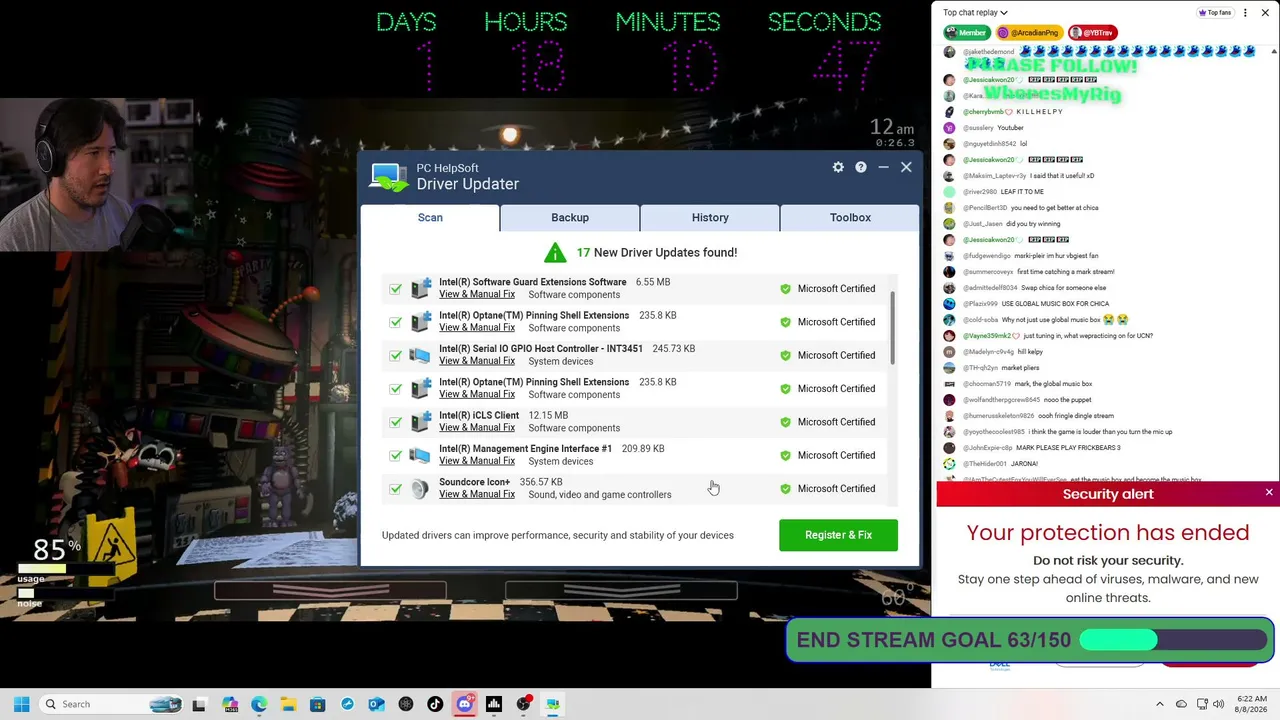
Task: Open Windows Start menu
Action: 21,704
